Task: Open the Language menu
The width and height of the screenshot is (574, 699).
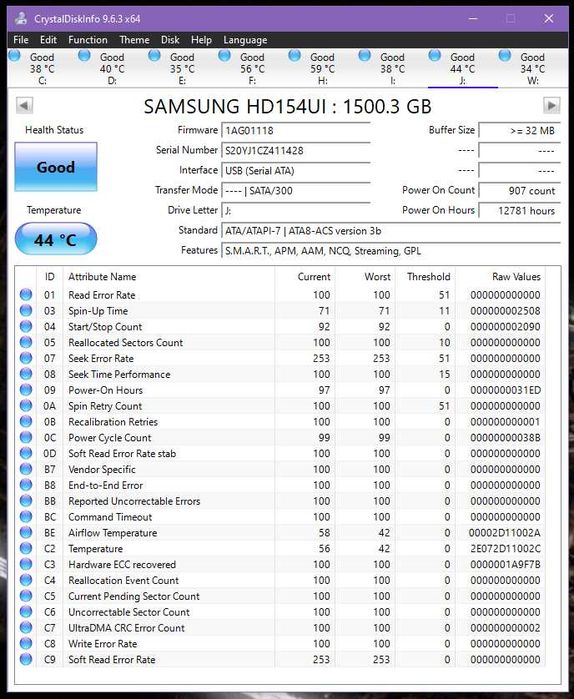Action: point(245,40)
